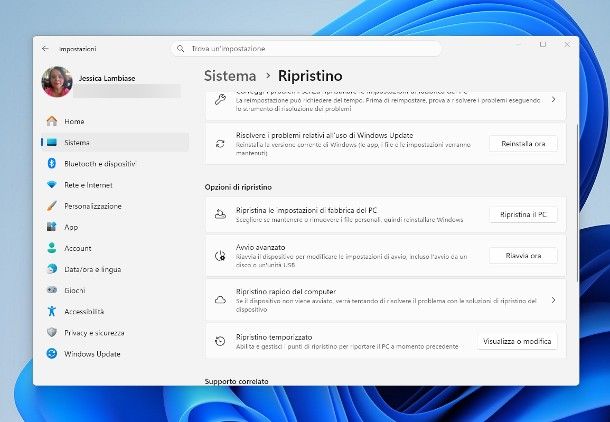
Task: Expand the troubleshooting row chevron
Action: (x=553, y=100)
